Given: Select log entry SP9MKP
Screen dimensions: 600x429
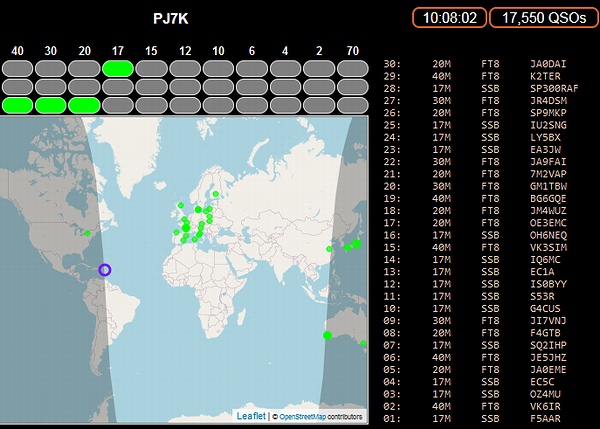Looking at the screenshot, I should pos(475,113).
